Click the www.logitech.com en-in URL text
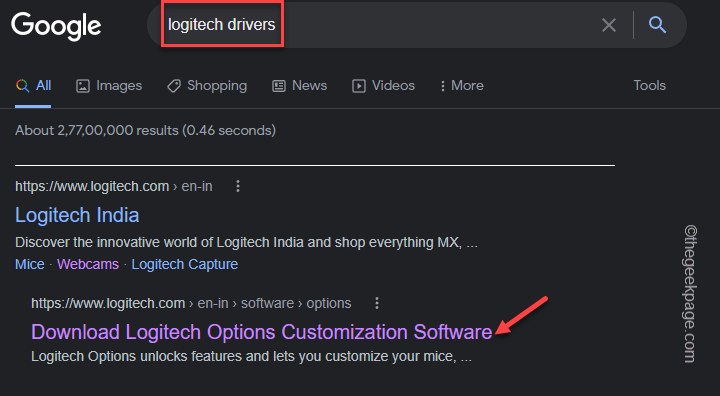 (x=114, y=186)
